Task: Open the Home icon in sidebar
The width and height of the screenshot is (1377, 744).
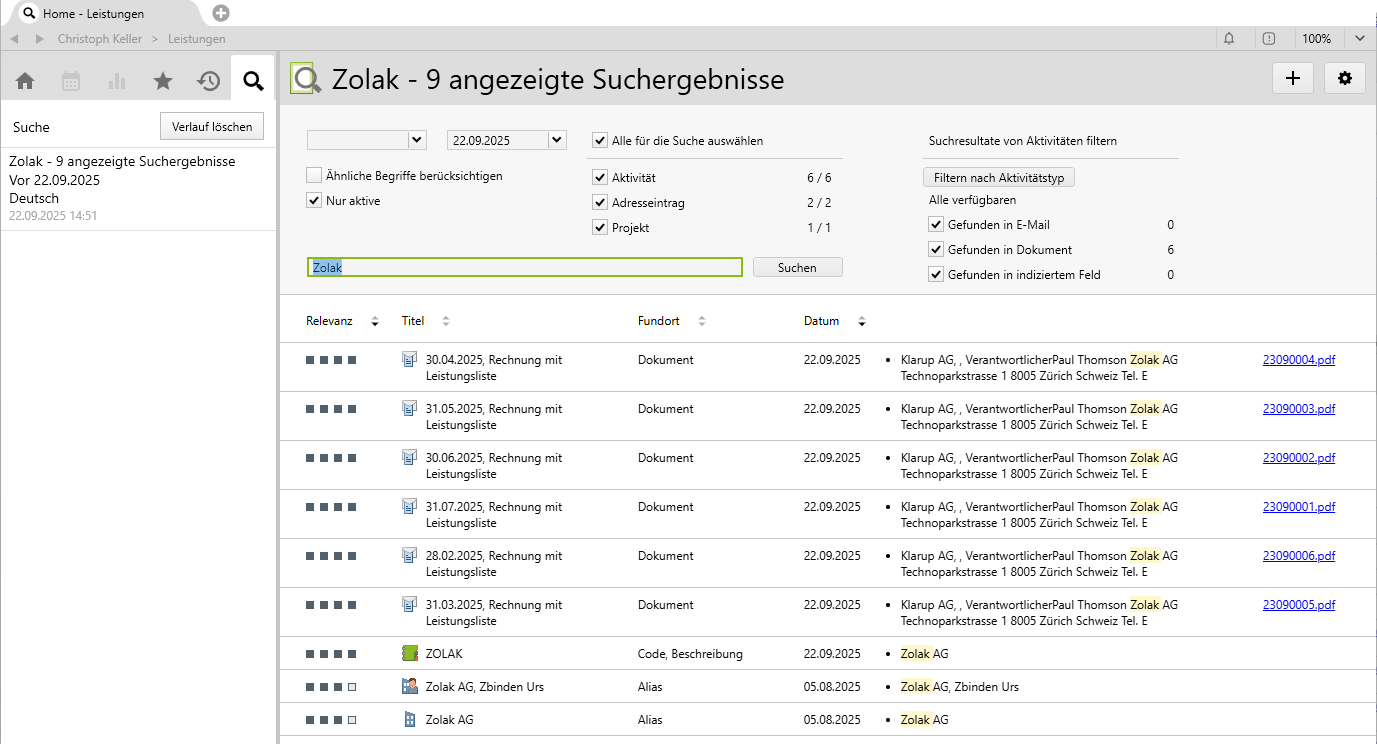Action: pos(25,81)
